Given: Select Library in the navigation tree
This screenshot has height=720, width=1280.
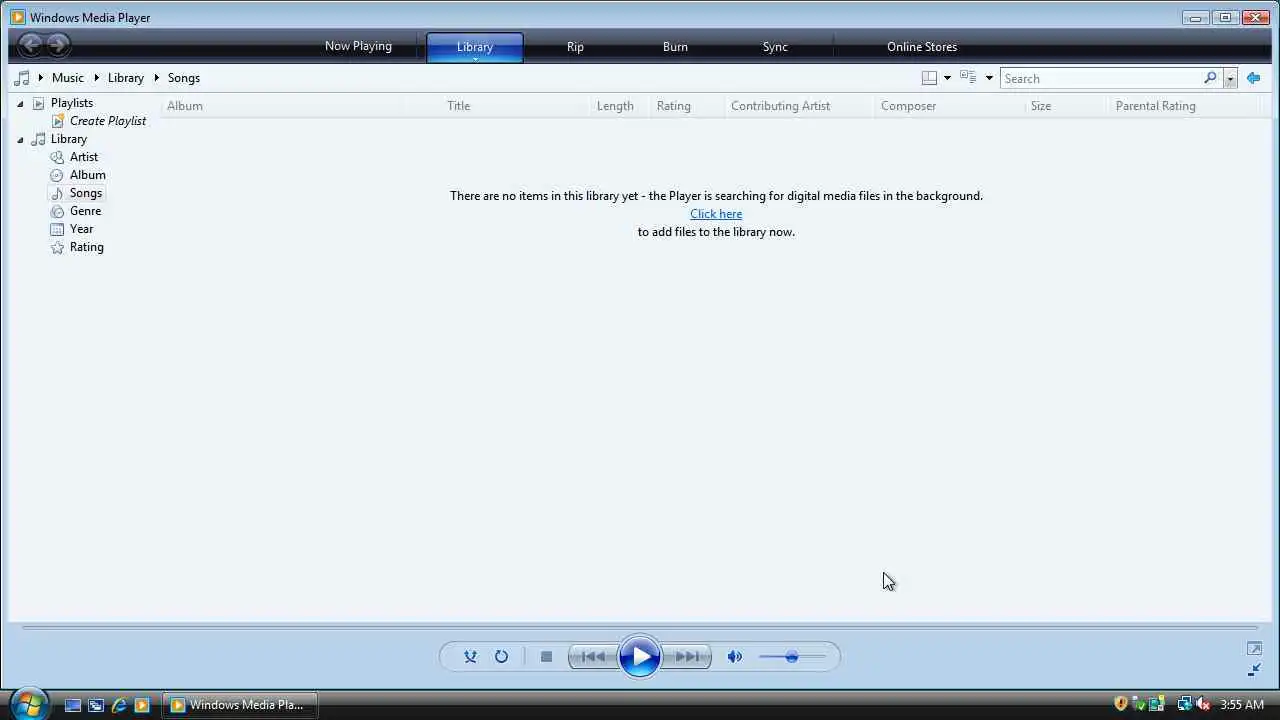Looking at the screenshot, I should (x=69, y=139).
